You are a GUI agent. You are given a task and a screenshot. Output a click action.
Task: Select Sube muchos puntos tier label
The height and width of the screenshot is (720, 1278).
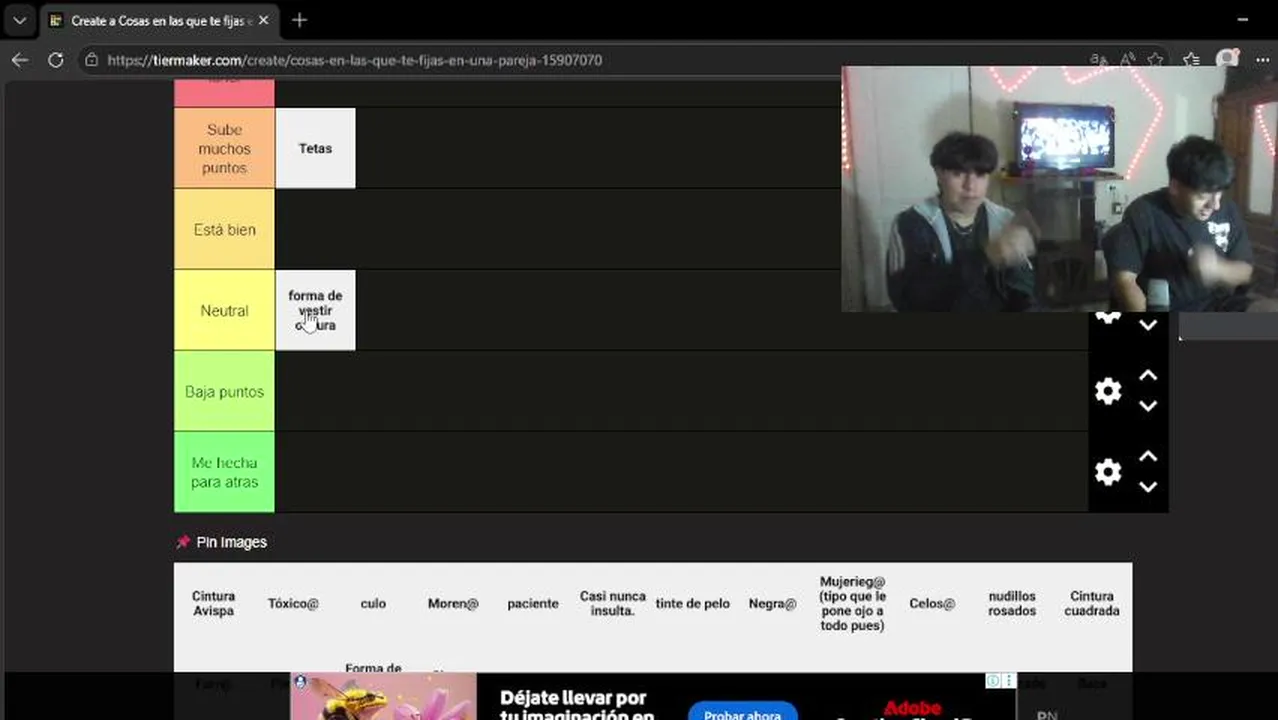click(x=224, y=148)
